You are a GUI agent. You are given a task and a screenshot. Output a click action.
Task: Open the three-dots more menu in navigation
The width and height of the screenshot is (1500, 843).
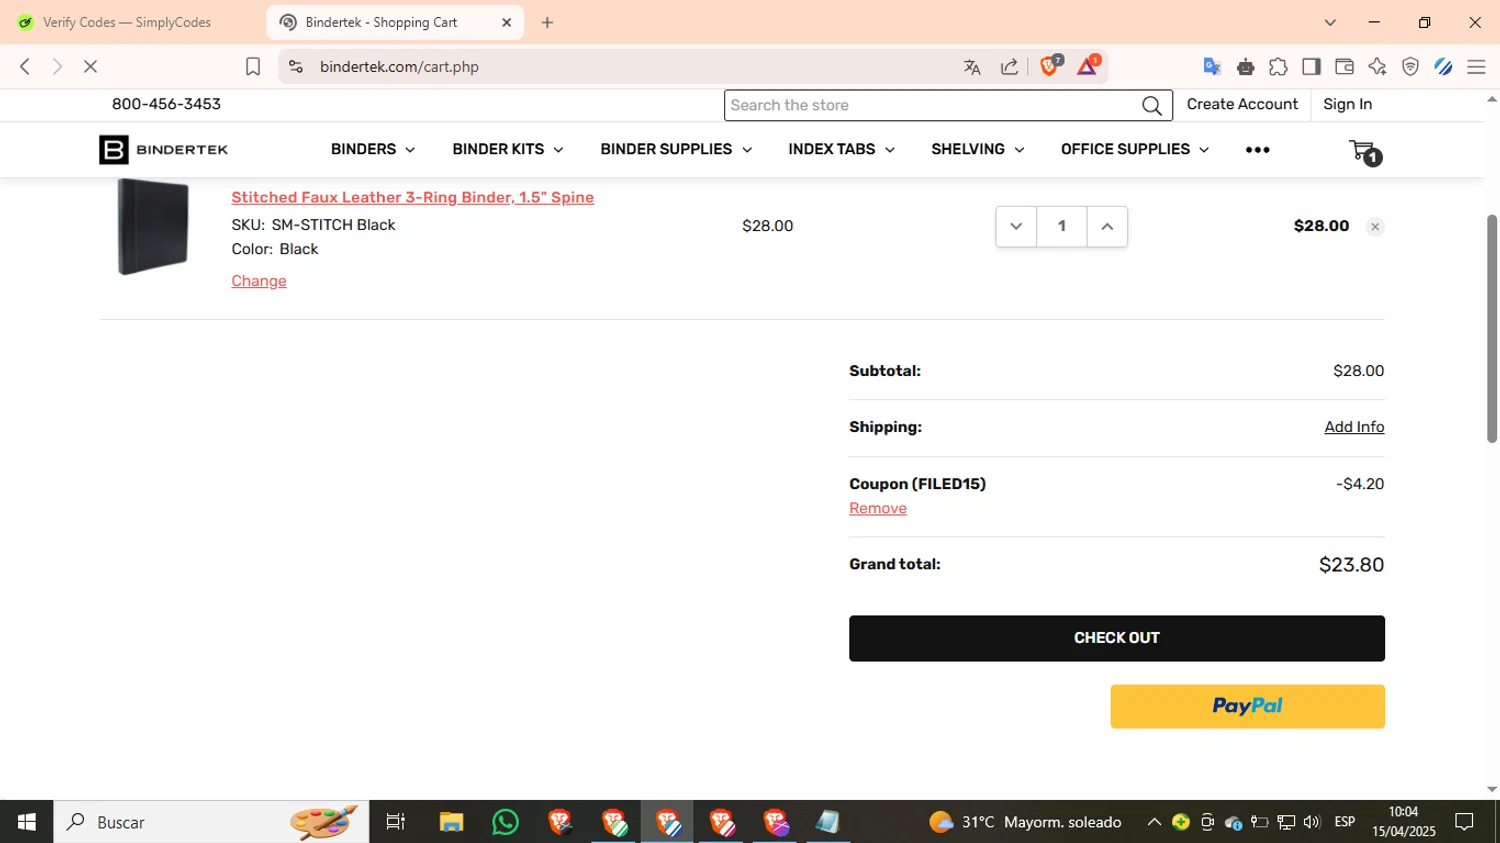pyautogui.click(x=1257, y=150)
